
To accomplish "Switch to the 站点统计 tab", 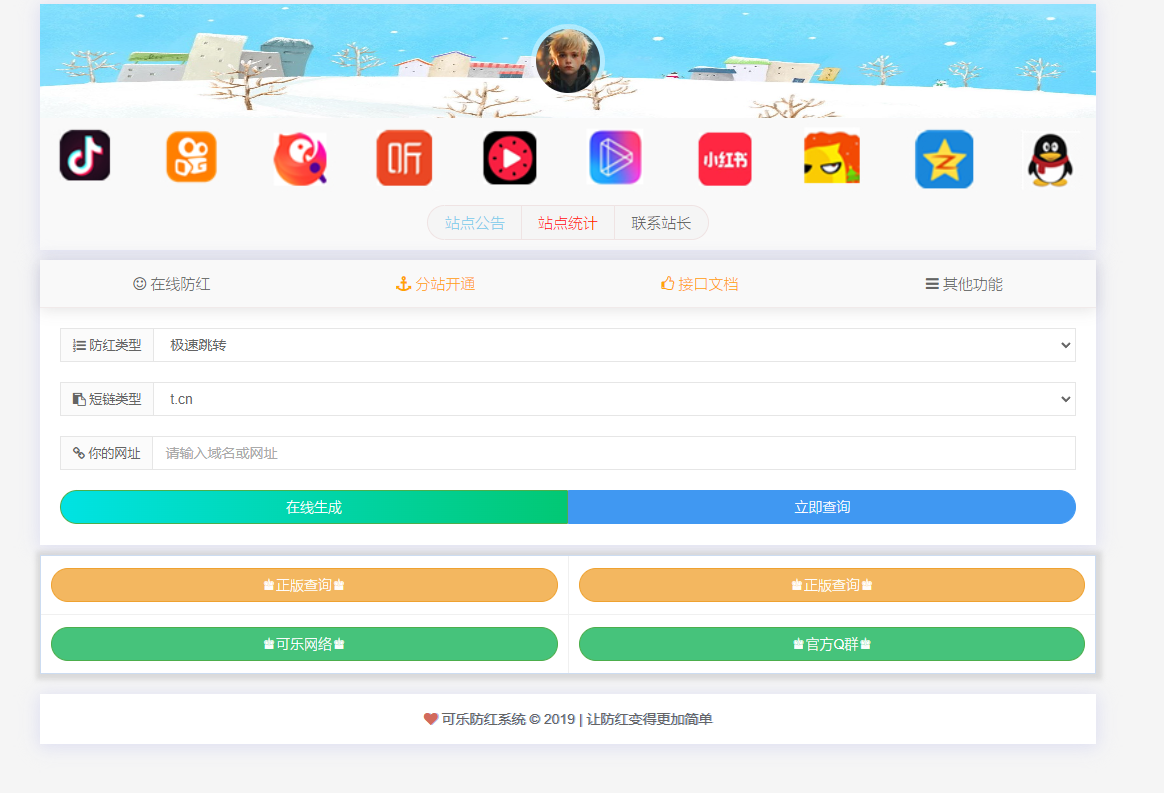I will point(568,223).
